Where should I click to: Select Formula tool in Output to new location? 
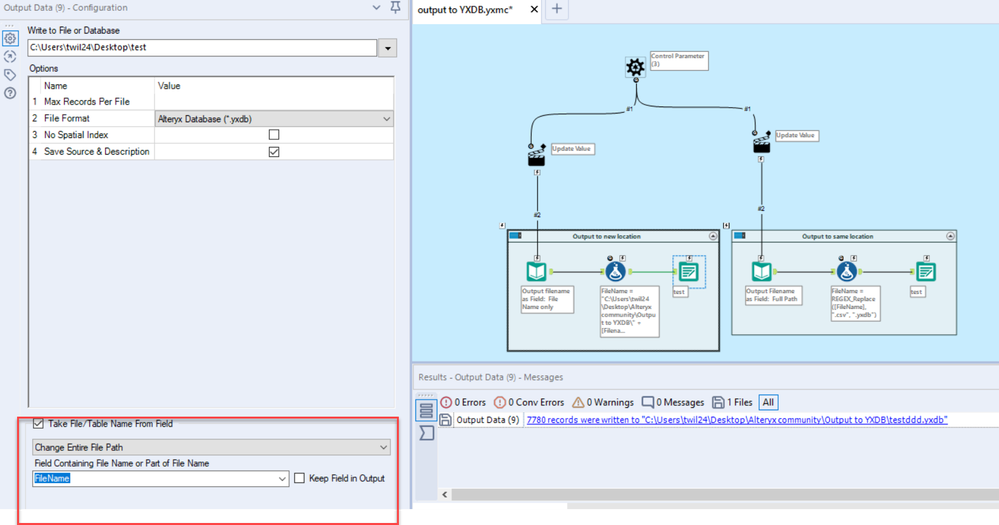(x=615, y=272)
